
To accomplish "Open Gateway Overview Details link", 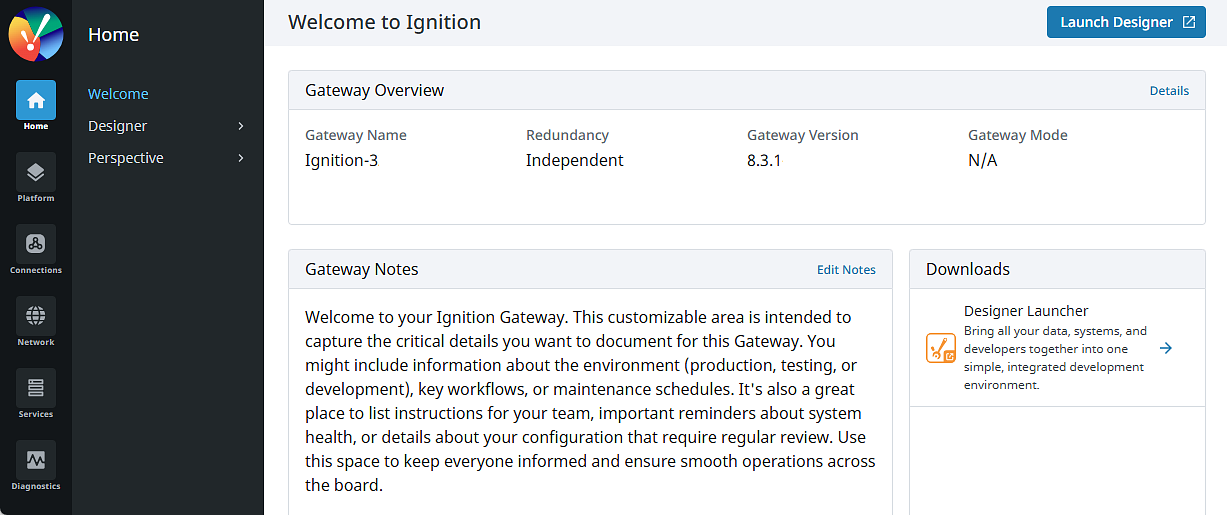I will tap(1169, 90).
